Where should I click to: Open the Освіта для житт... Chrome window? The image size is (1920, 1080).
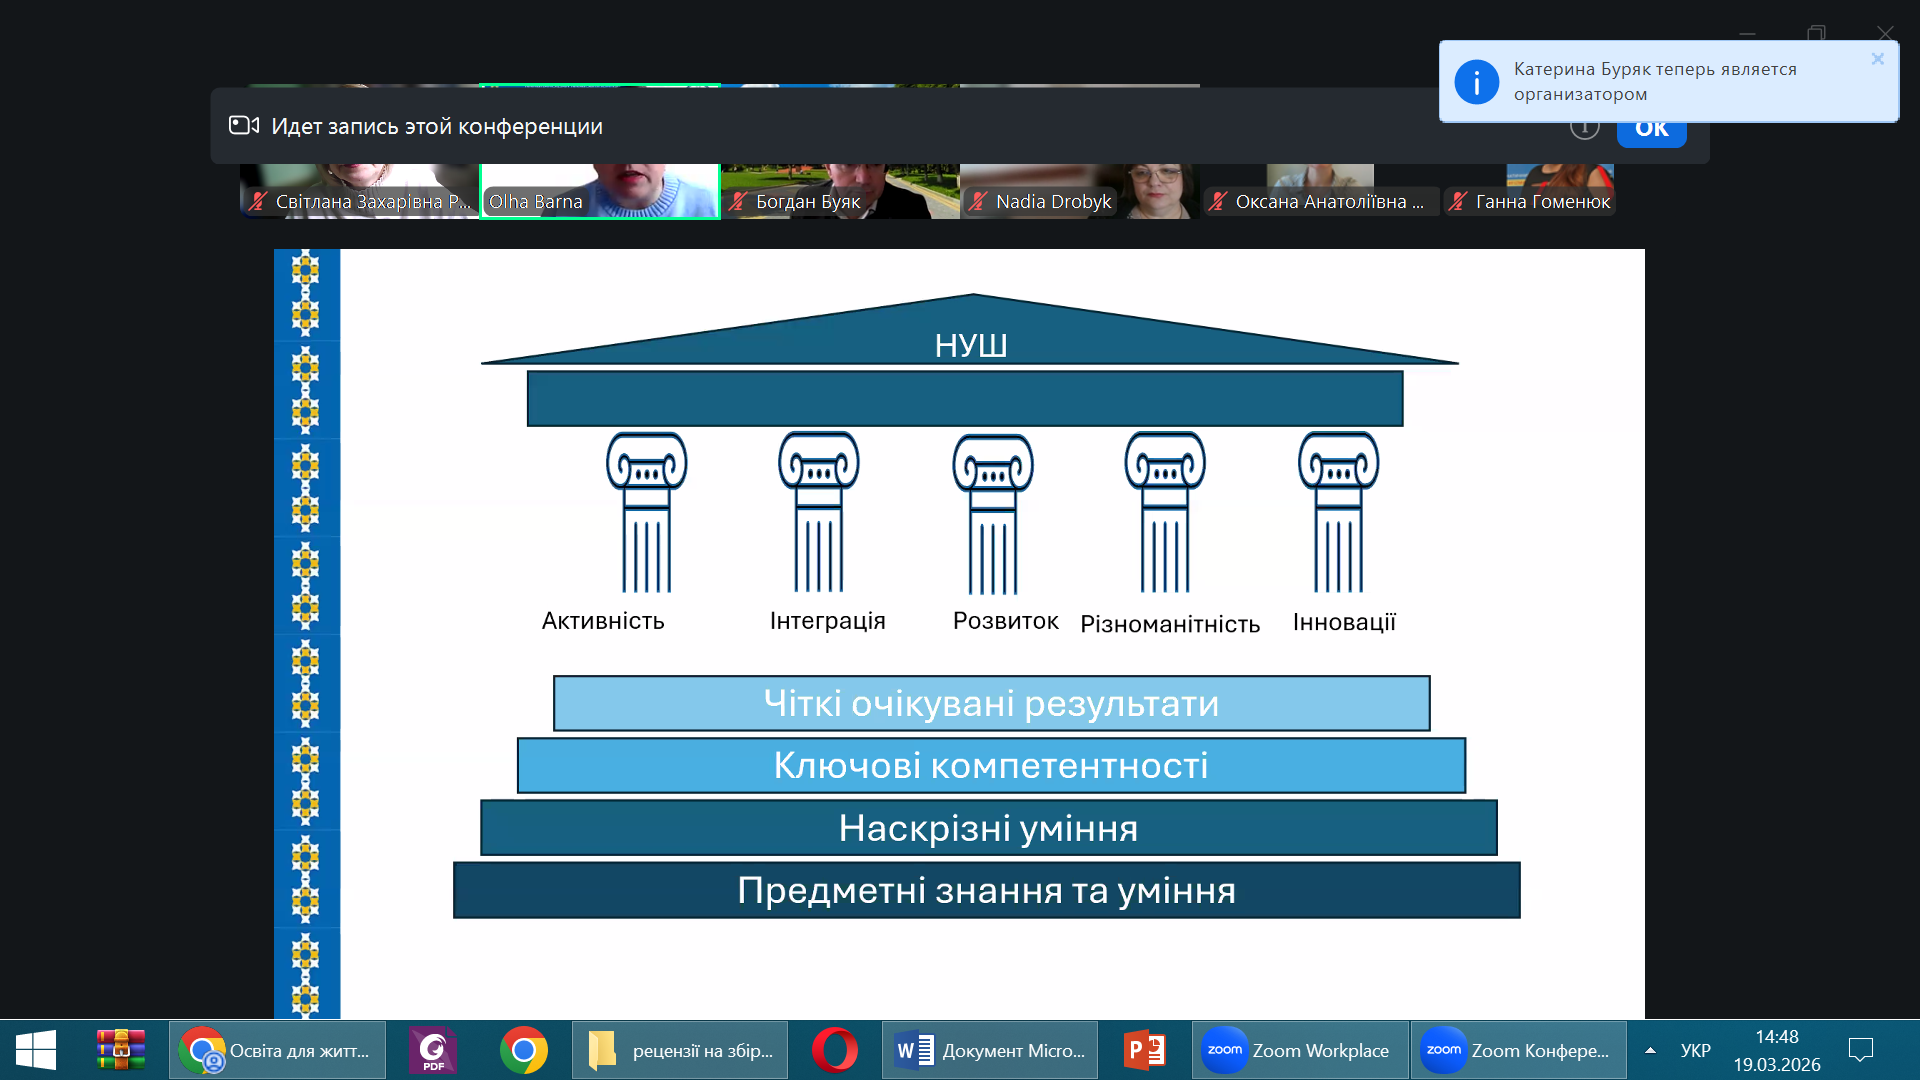tap(277, 1050)
